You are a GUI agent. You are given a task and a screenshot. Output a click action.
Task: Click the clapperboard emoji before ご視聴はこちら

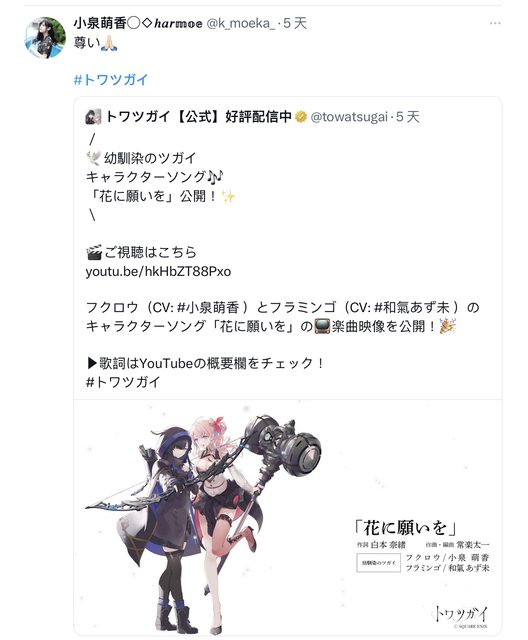[94, 252]
